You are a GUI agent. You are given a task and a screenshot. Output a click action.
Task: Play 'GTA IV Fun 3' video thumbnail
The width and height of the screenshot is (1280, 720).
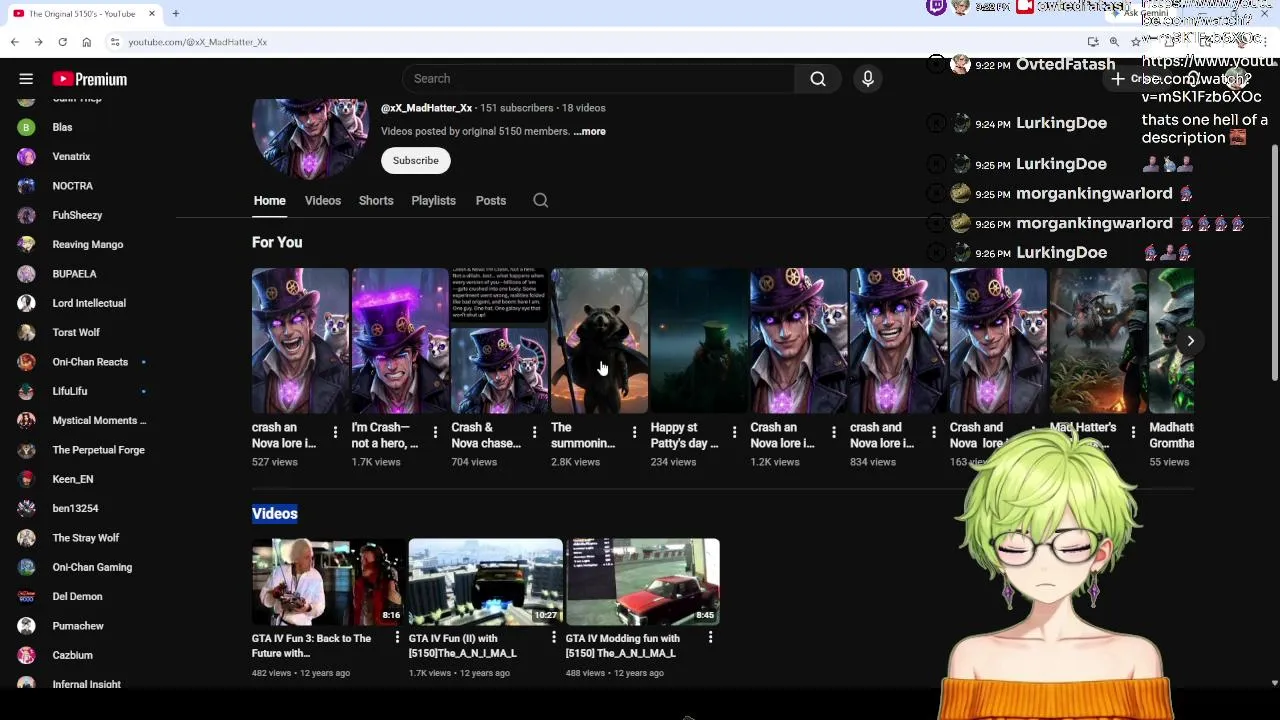[329, 582]
